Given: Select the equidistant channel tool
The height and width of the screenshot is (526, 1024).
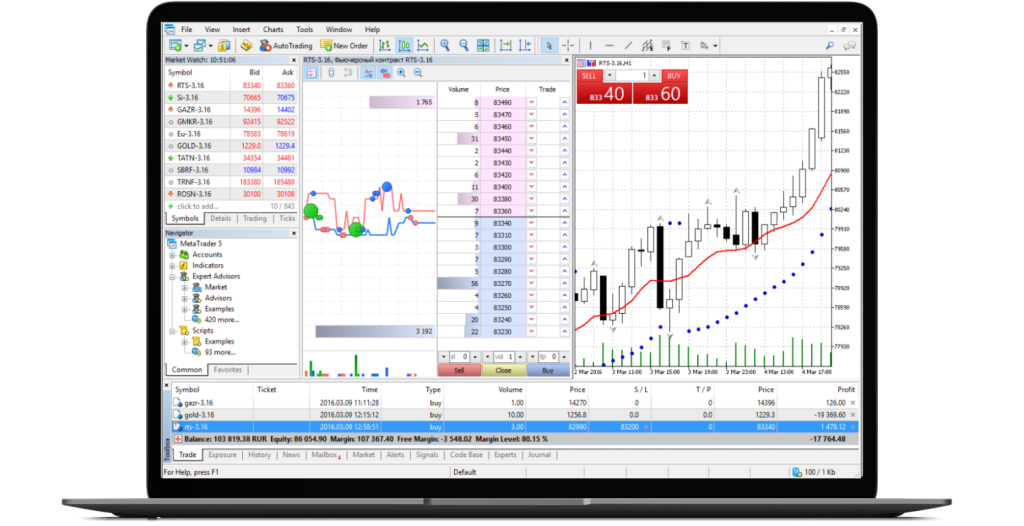Looking at the screenshot, I should (x=647, y=45).
